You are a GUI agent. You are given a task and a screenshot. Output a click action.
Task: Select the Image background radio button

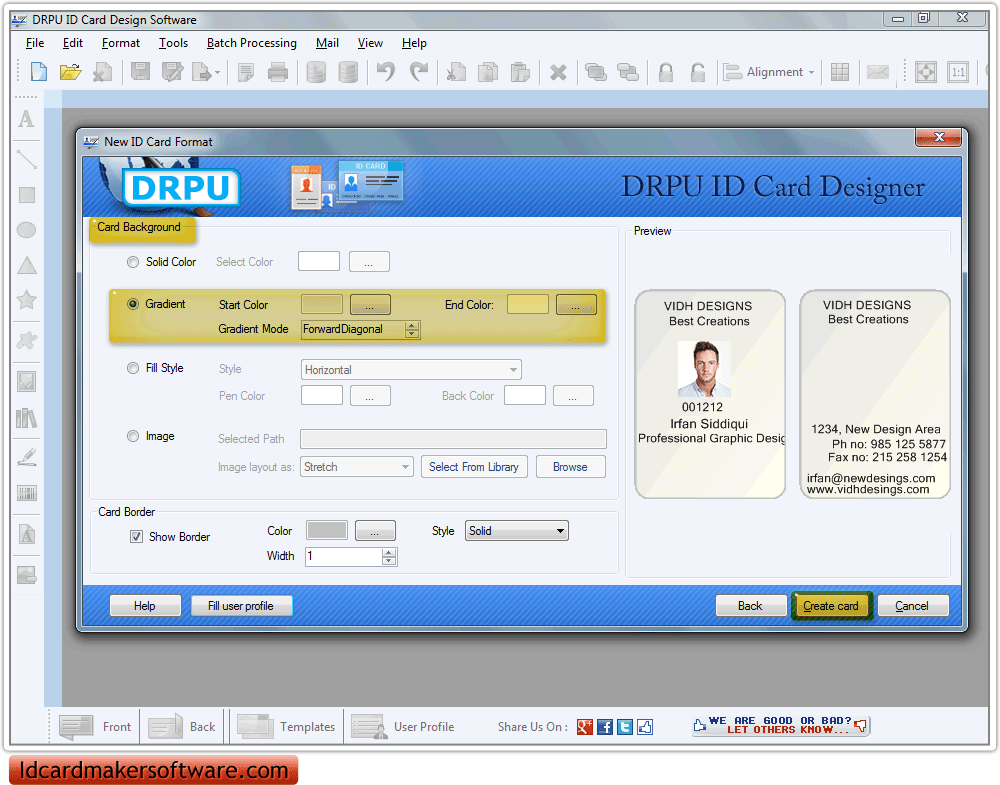pyautogui.click(x=133, y=436)
